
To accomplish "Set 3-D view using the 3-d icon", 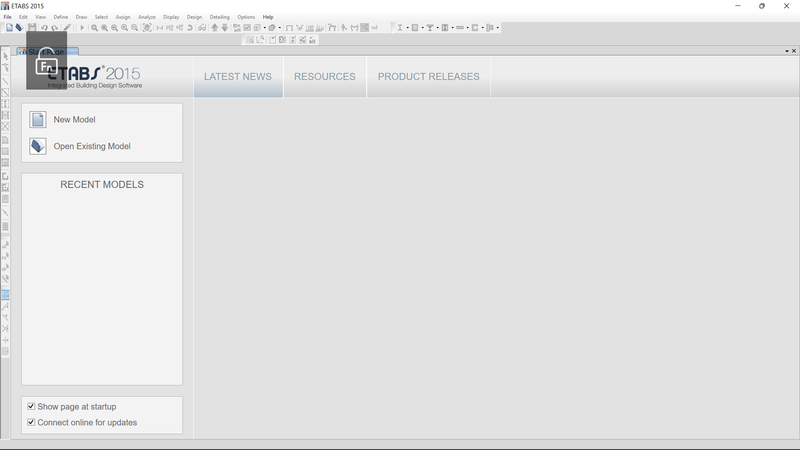I will [x=159, y=28].
